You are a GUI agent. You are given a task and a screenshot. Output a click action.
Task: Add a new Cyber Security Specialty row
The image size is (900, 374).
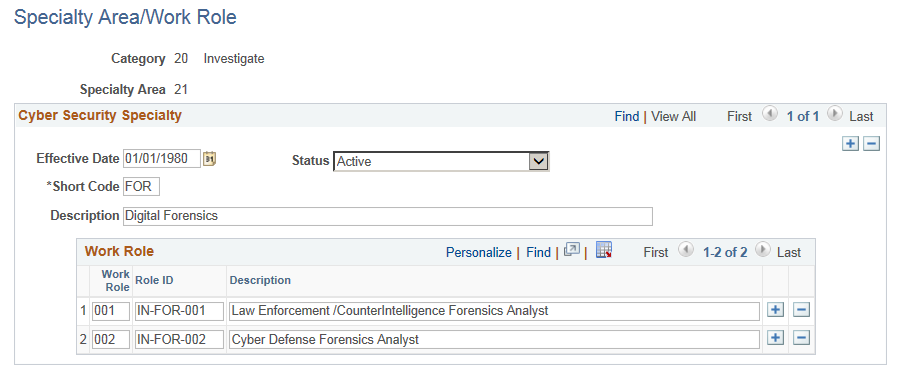point(850,144)
